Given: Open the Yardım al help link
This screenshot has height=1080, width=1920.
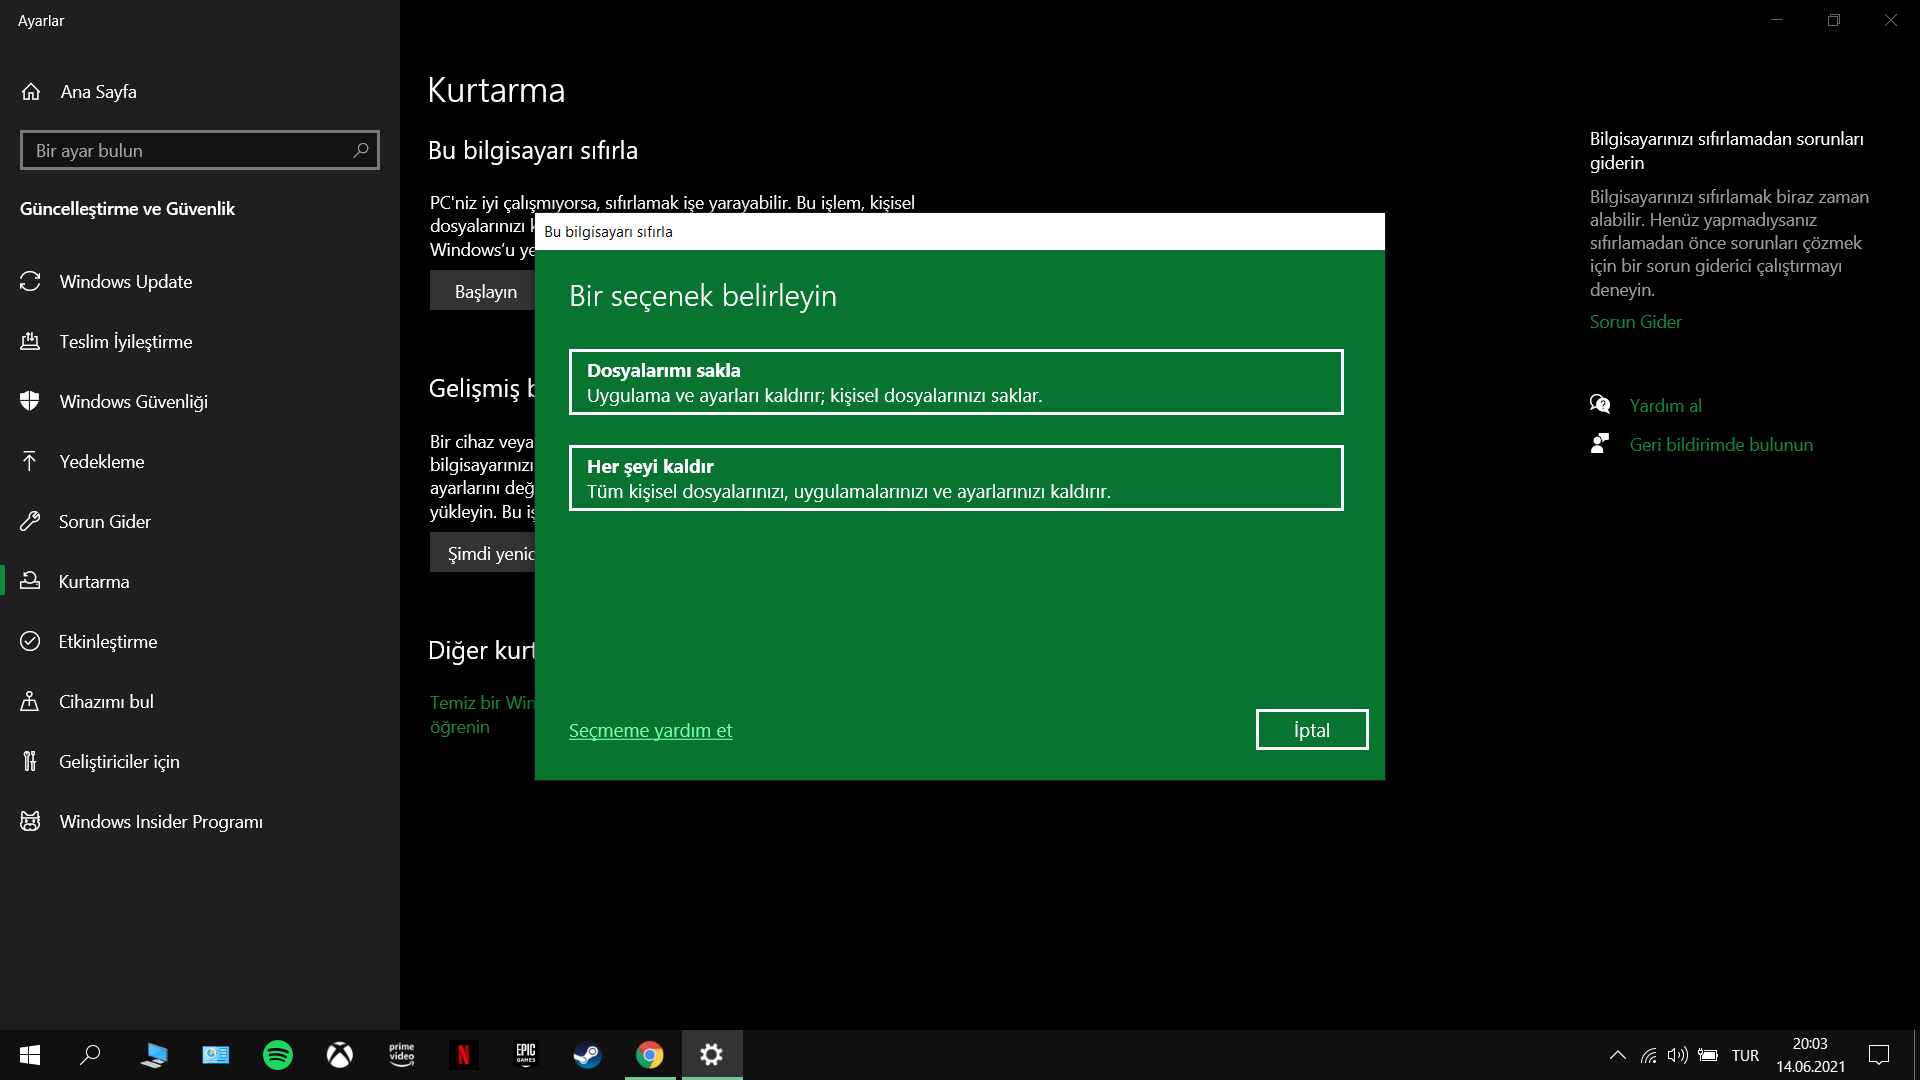Looking at the screenshot, I should point(1665,406).
